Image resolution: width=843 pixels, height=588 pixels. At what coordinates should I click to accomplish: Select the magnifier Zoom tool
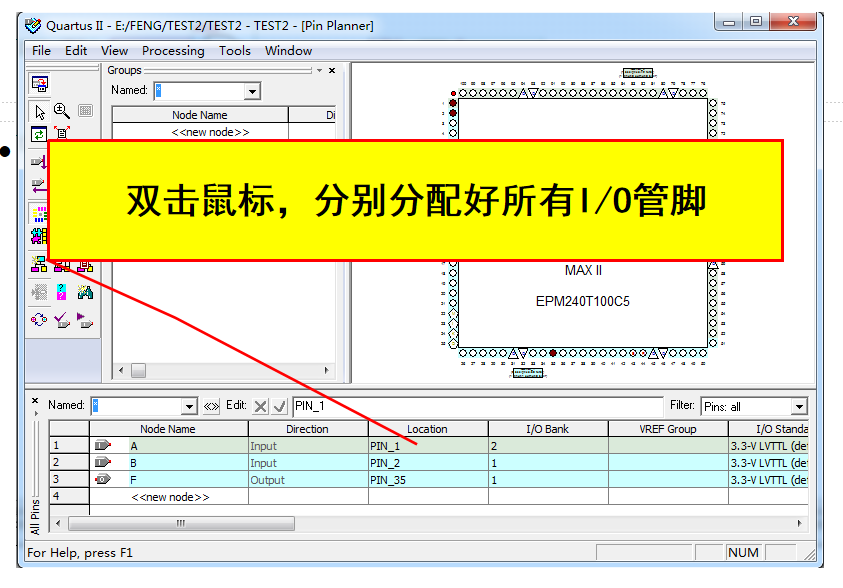(x=62, y=111)
